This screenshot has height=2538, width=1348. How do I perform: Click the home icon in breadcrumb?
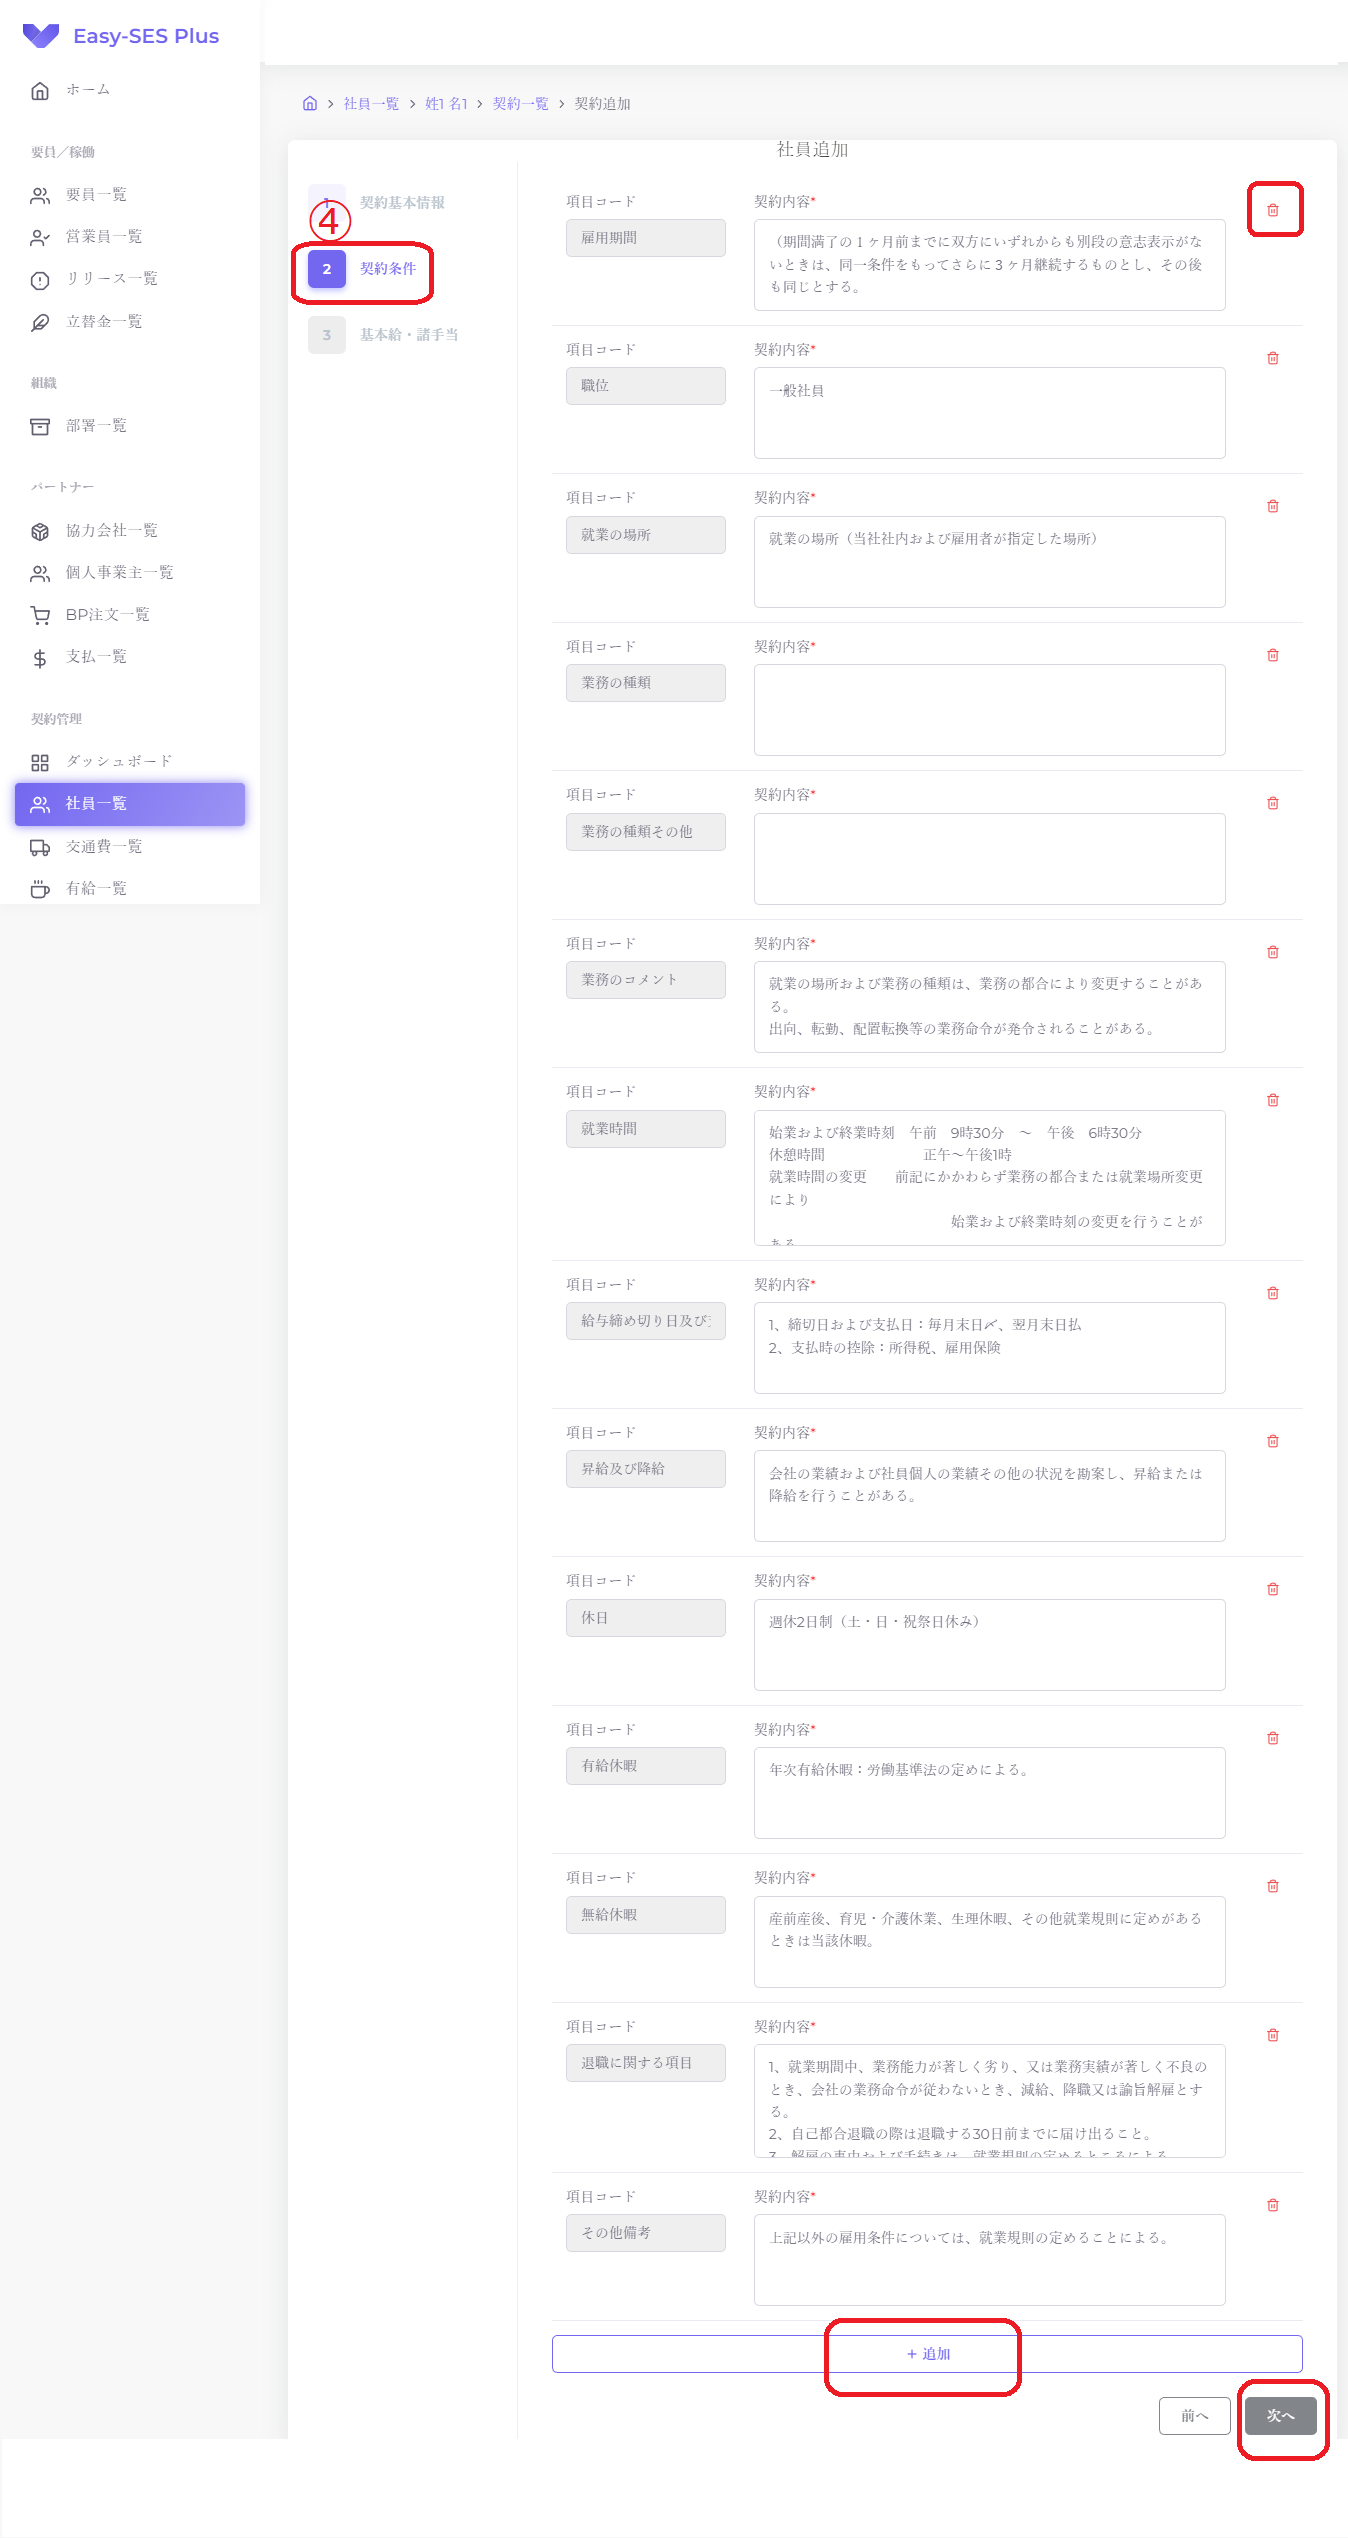310,103
